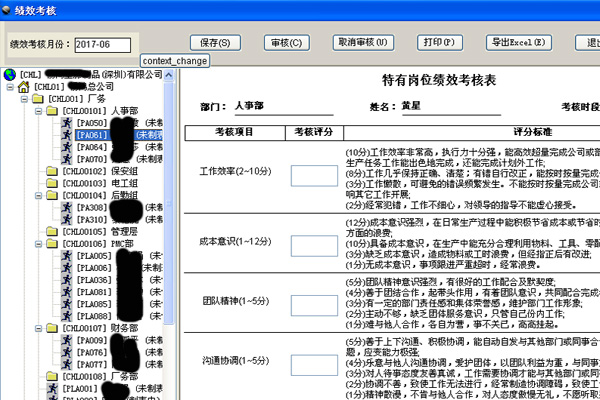Select the [CHL00103] 电工组 tree row

(99, 183)
